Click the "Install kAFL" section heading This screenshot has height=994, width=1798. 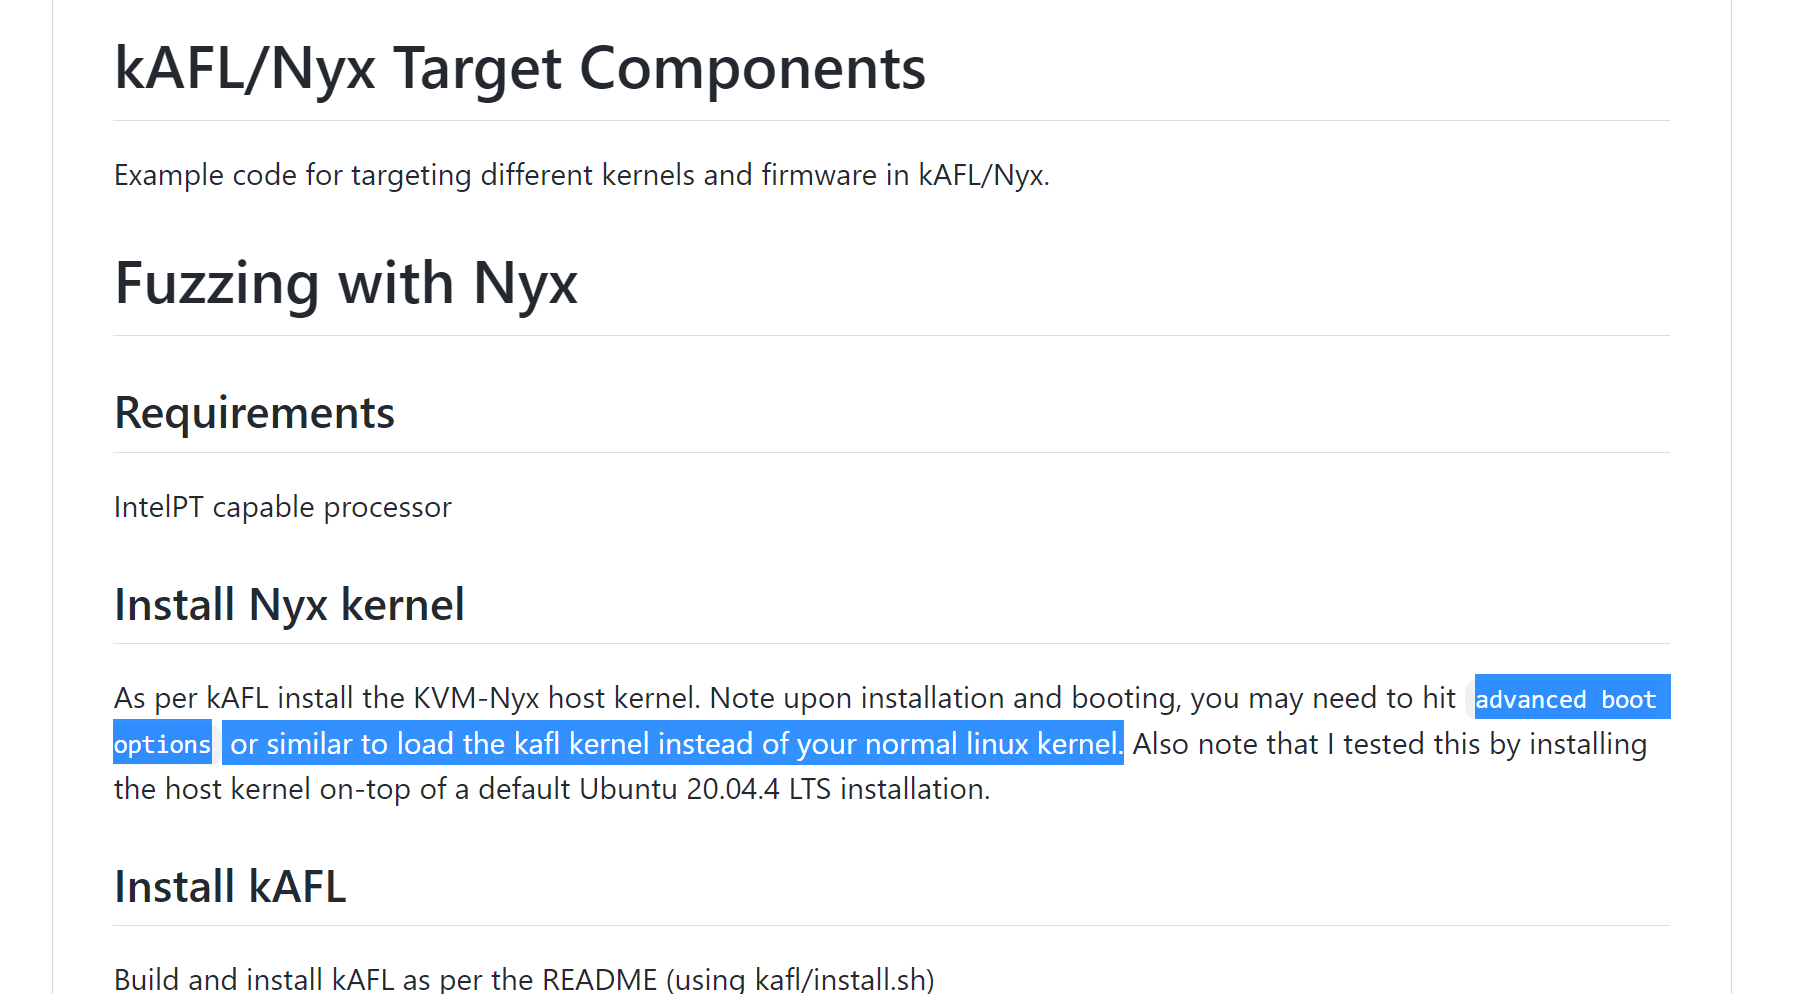click(230, 887)
